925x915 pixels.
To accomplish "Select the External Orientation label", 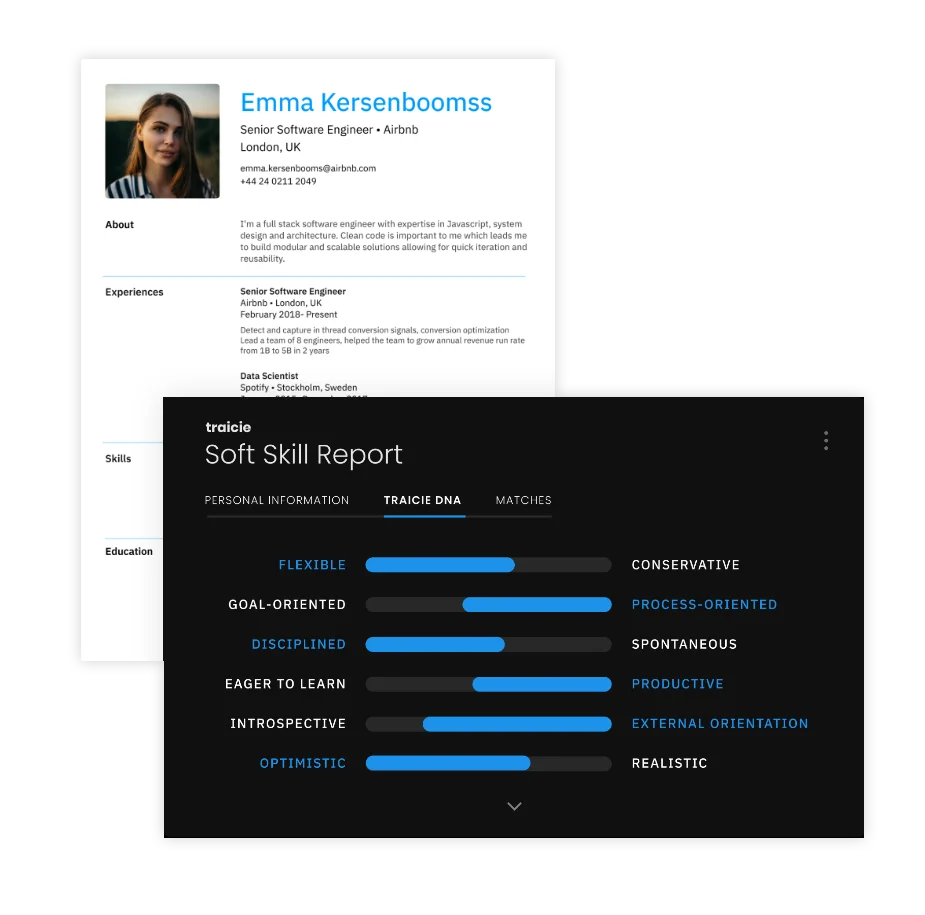I will (x=720, y=724).
